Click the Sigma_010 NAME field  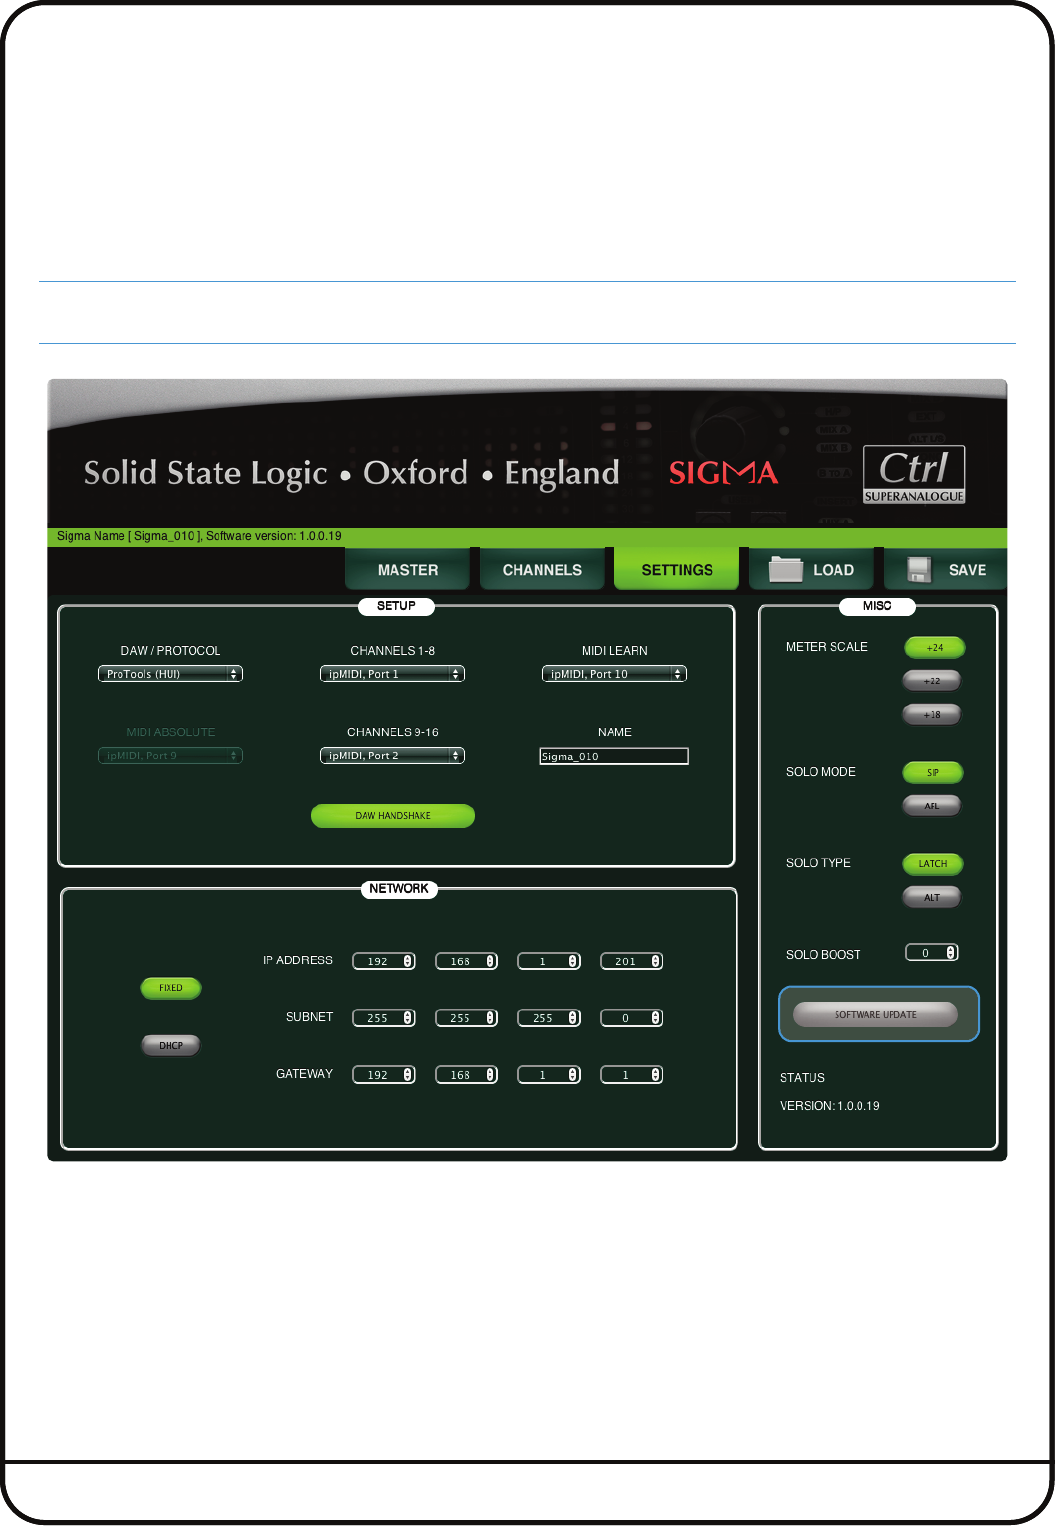coord(614,756)
